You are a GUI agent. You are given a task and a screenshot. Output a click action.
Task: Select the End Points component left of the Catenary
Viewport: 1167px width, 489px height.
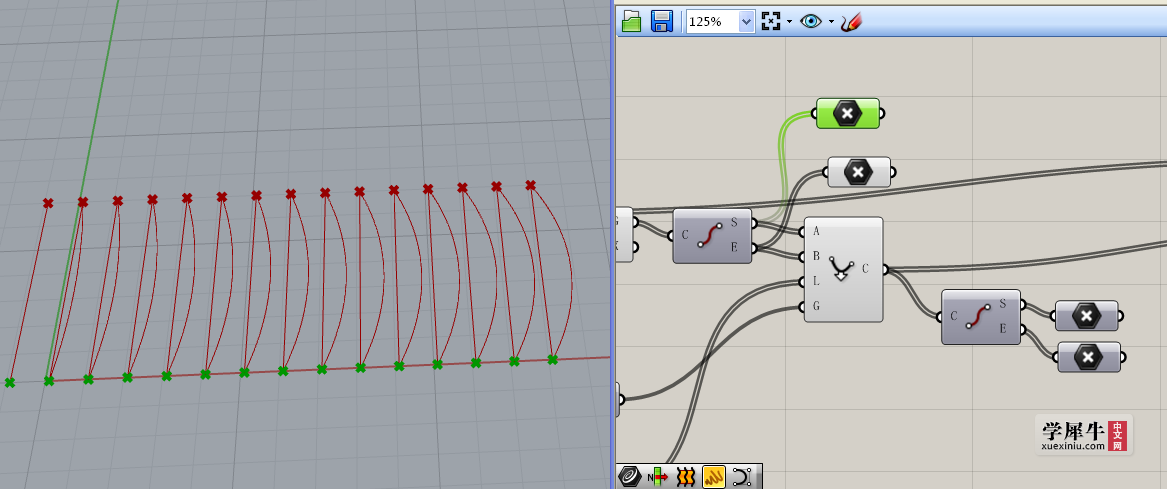click(x=712, y=235)
